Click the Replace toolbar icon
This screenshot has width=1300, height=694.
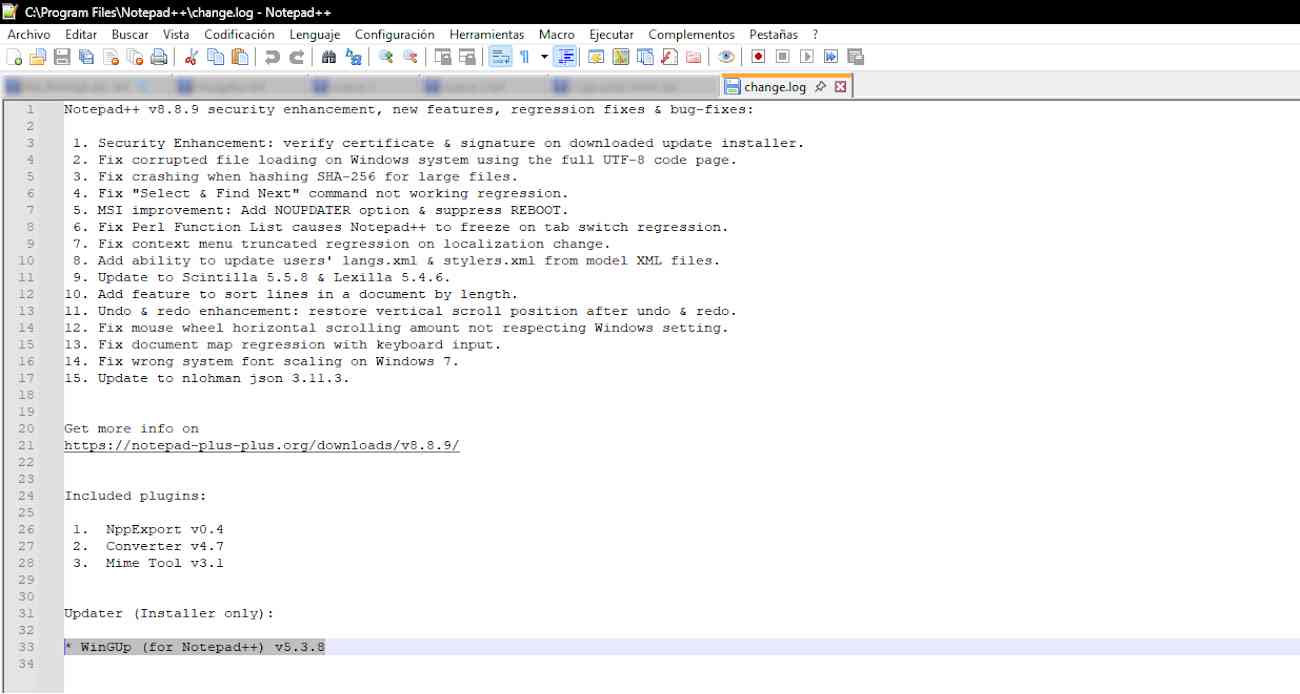click(353, 57)
